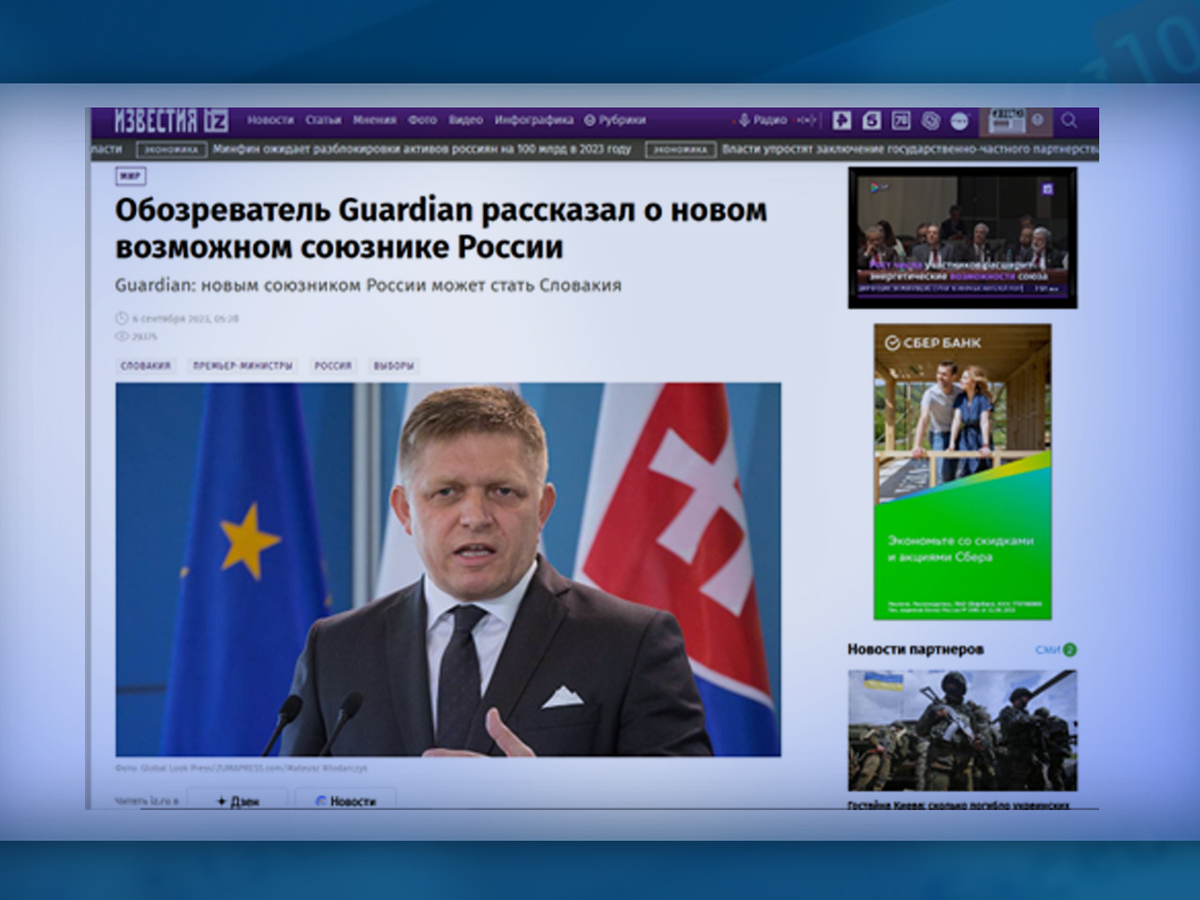
Task: Open the Известия iz logo homepage
Action: coord(171,121)
